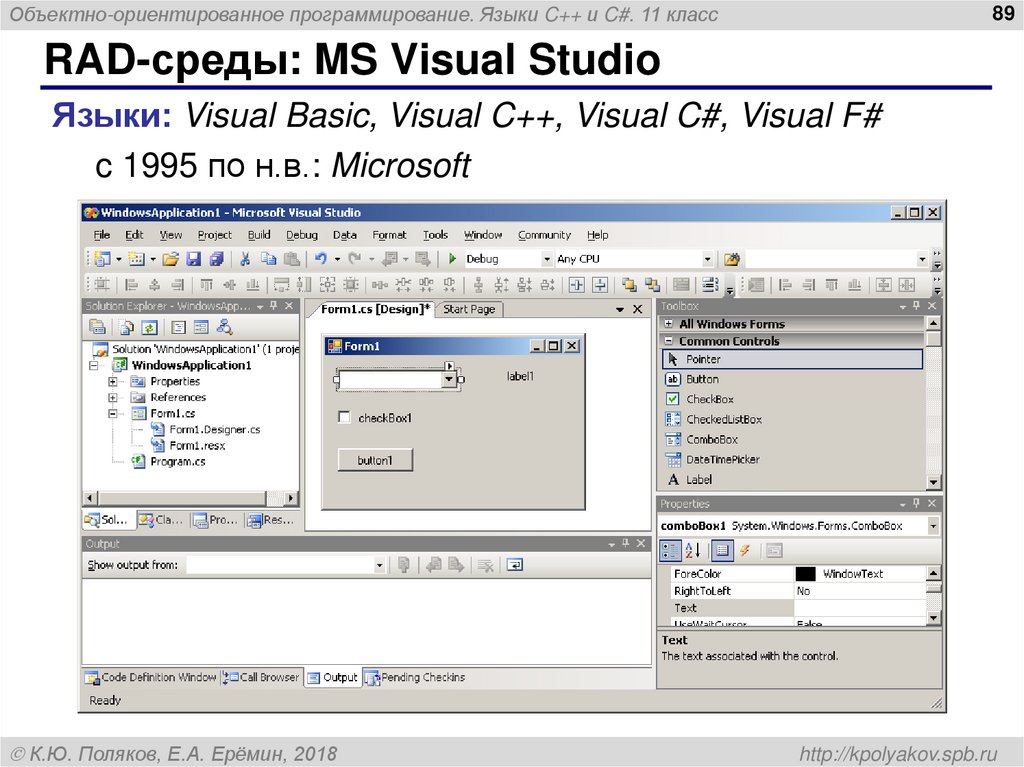Open the Build menu
The height and width of the screenshot is (767, 1024).
[x=259, y=235]
